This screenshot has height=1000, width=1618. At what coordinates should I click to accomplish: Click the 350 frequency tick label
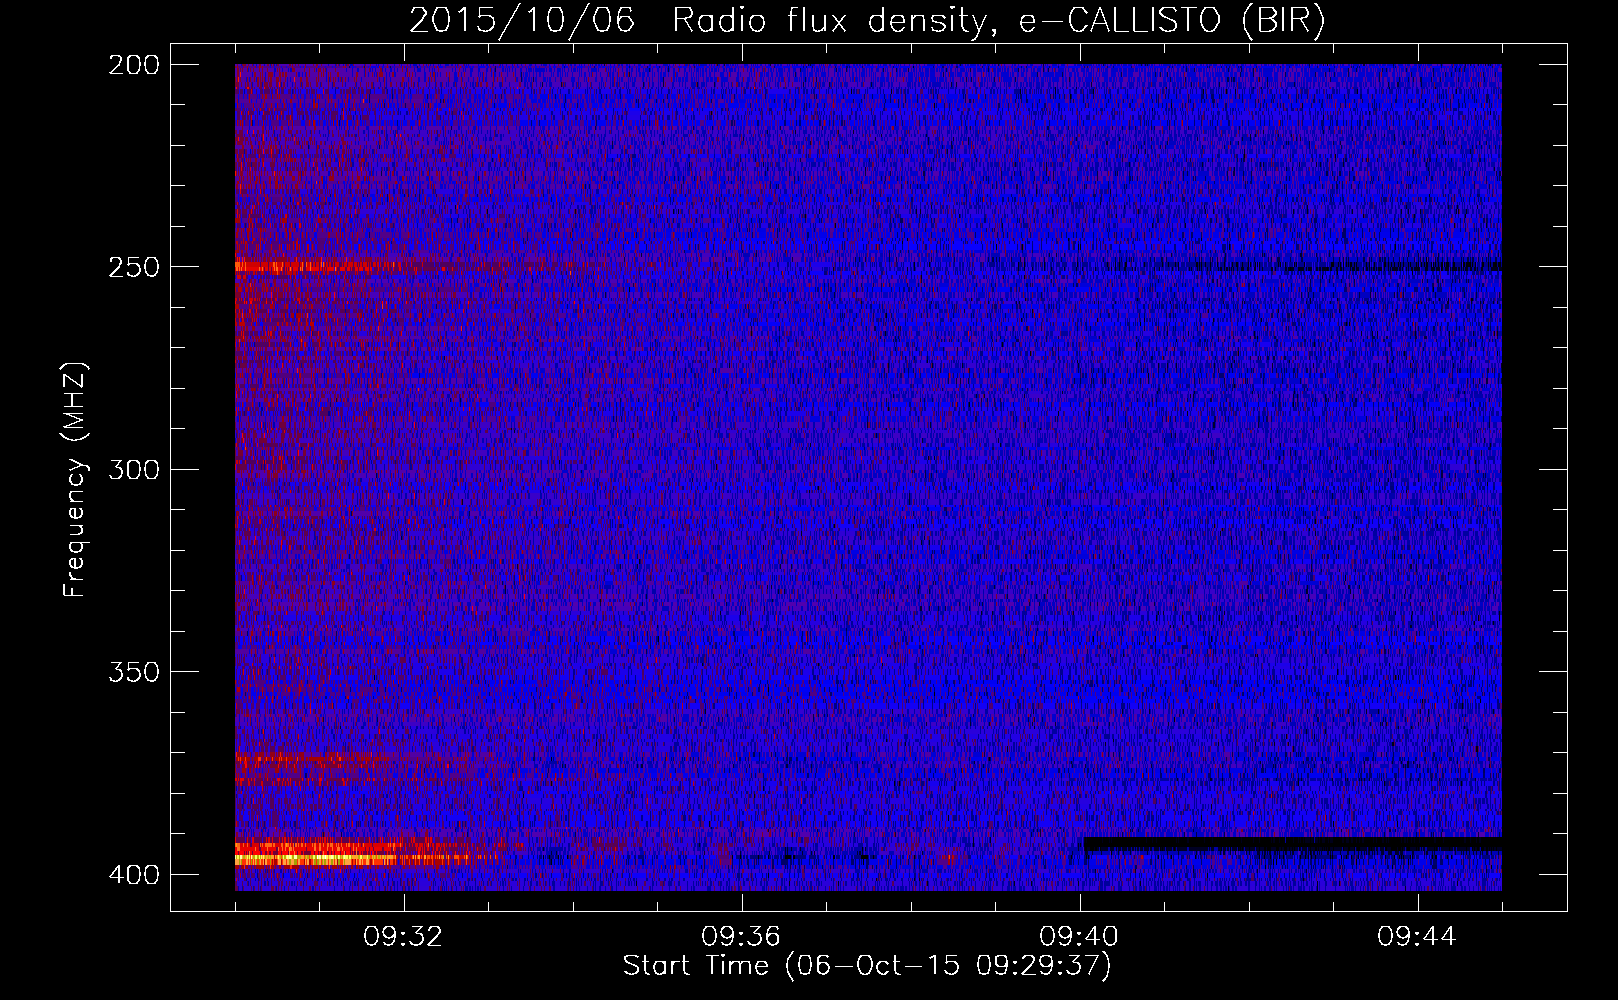click(133, 672)
